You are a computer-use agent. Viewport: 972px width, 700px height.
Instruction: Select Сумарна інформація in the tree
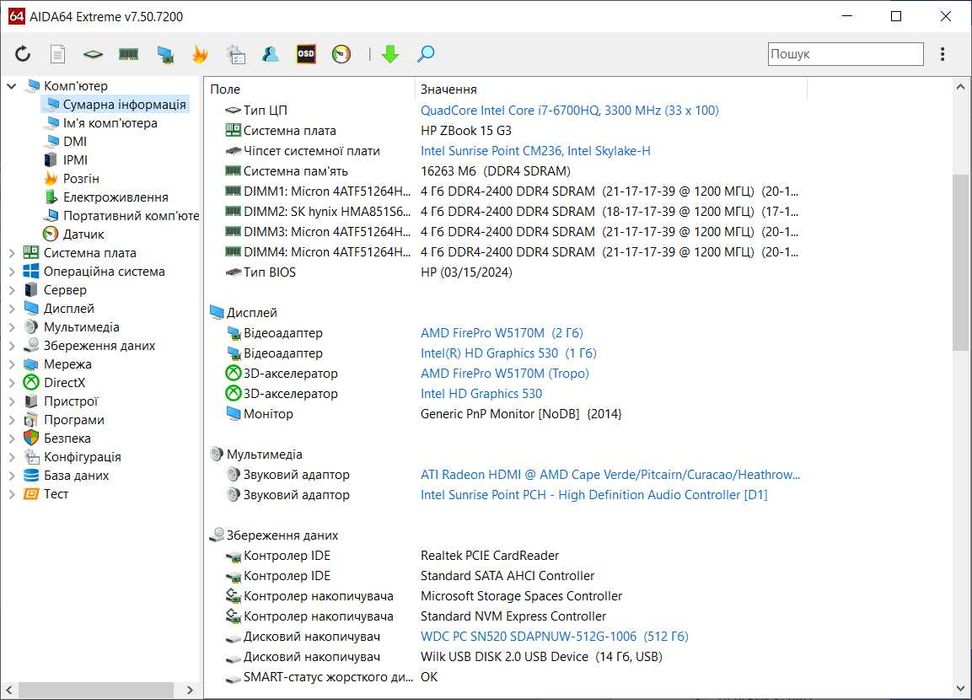click(124, 105)
